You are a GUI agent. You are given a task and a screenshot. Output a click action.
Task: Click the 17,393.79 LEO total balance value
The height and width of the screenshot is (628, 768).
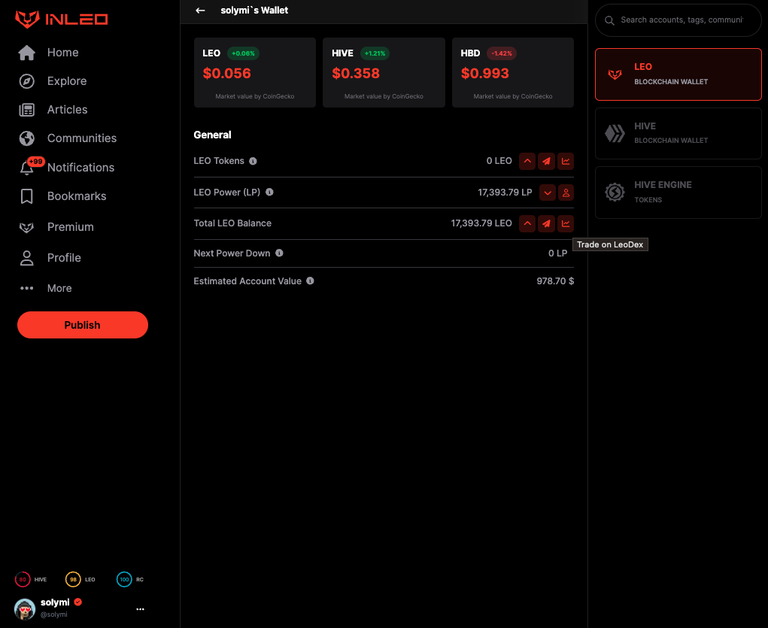click(x=481, y=223)
